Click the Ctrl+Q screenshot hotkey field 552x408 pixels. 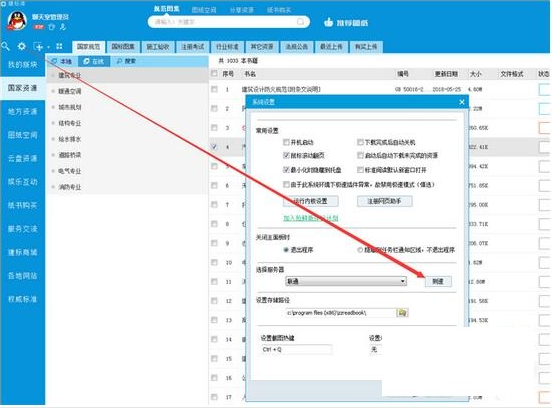coord(296,350)
